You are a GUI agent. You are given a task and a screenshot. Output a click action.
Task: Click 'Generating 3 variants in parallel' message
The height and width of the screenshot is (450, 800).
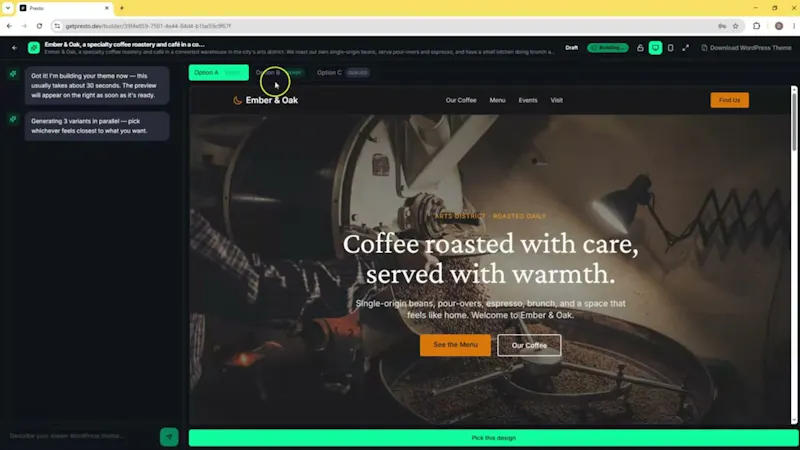pyautogui.click(x=97, y=126)
